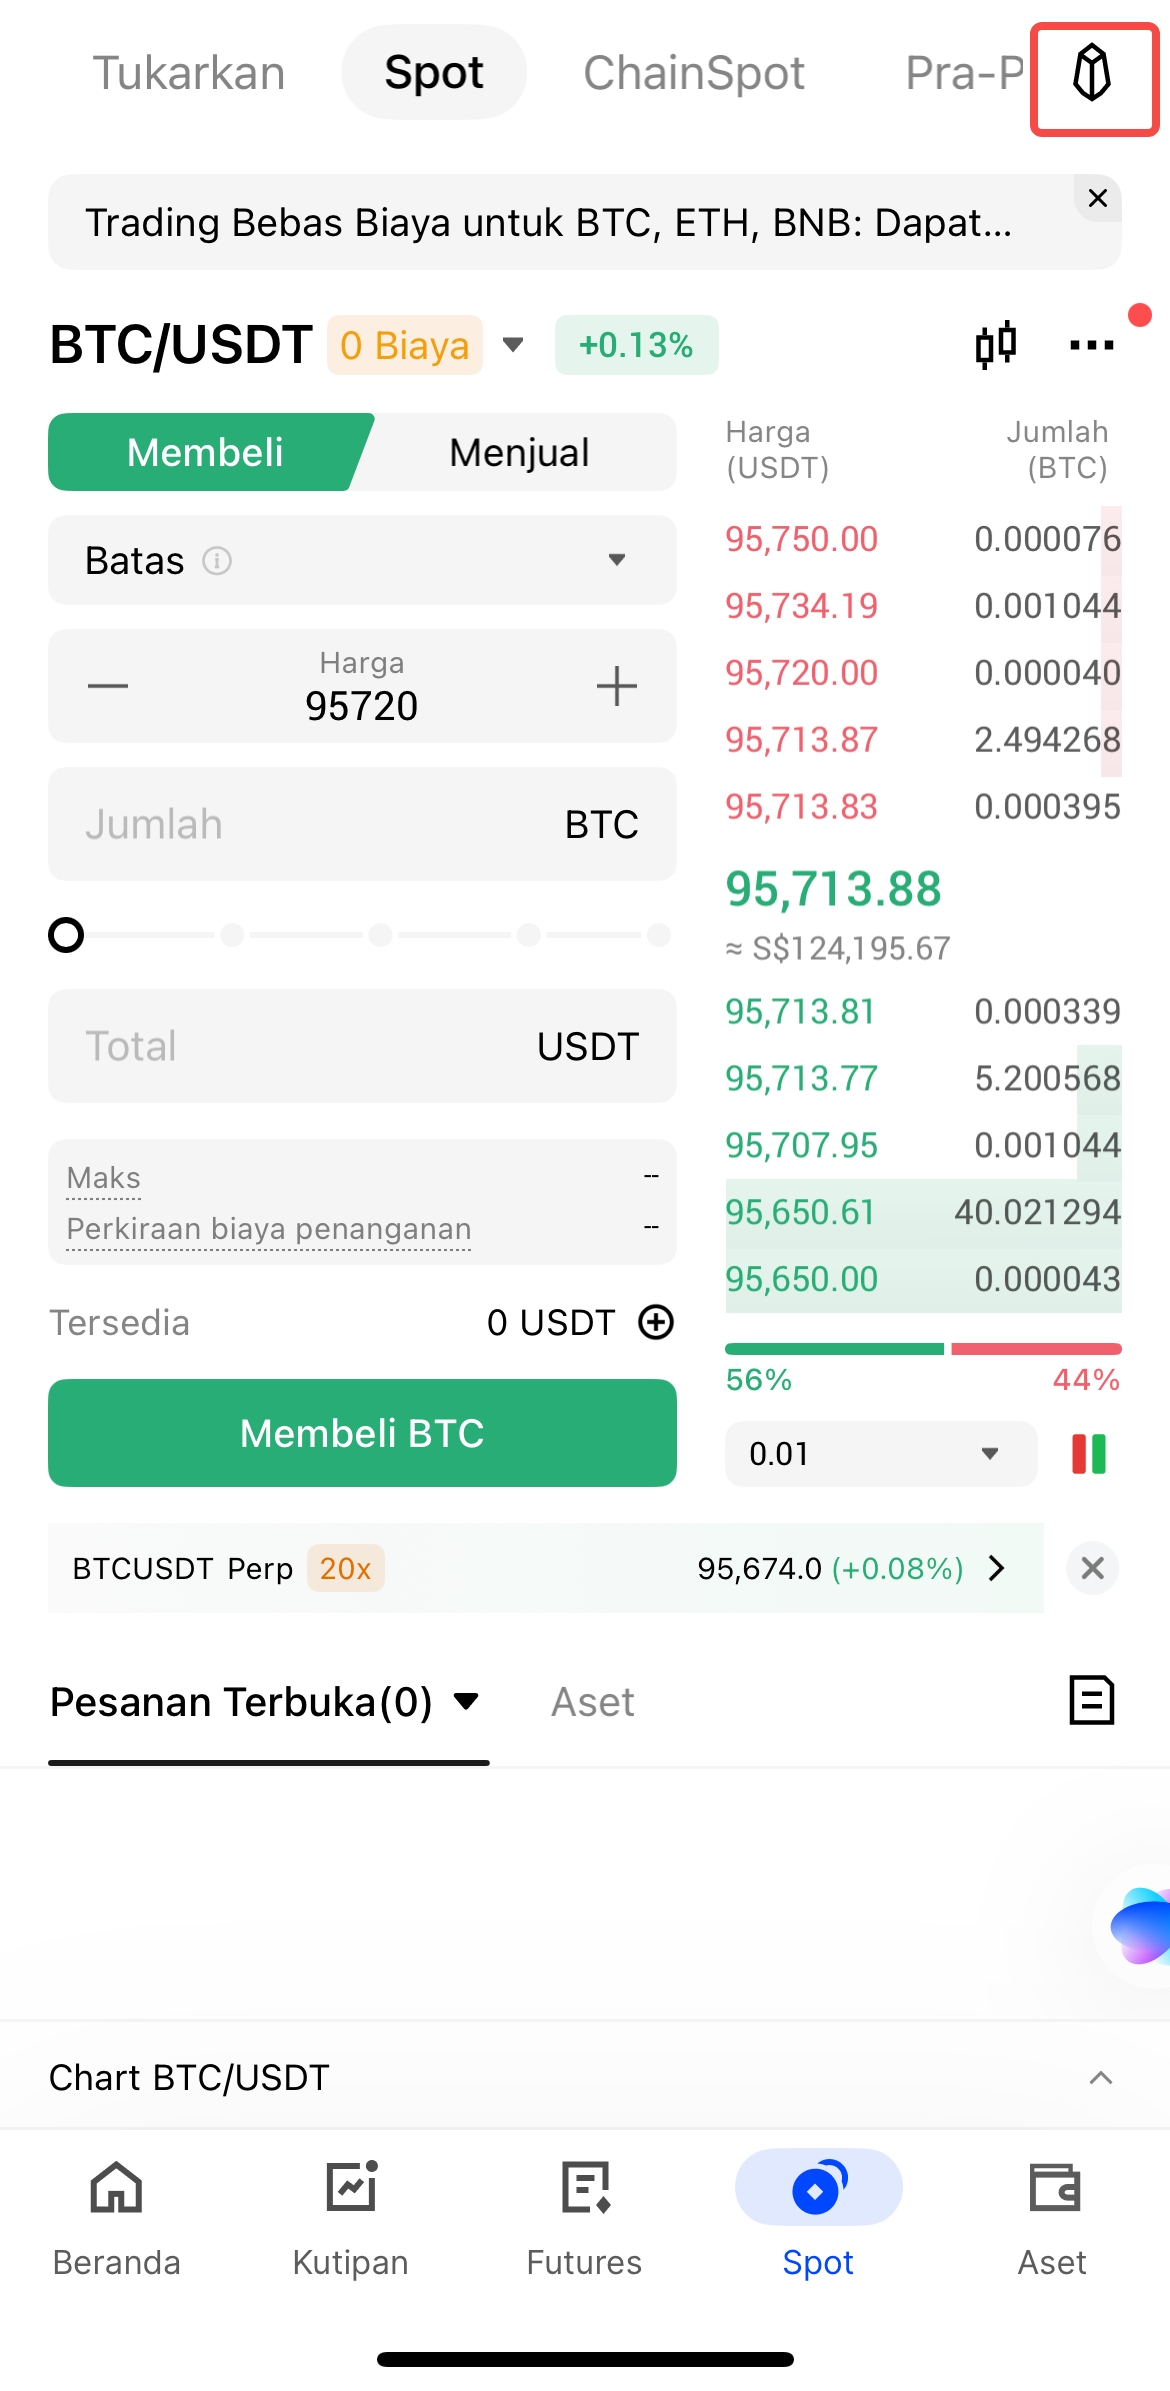Screen dimensions: 1170x2391
Task: Open the Batas order type dropdown
Action: [362, 560]
